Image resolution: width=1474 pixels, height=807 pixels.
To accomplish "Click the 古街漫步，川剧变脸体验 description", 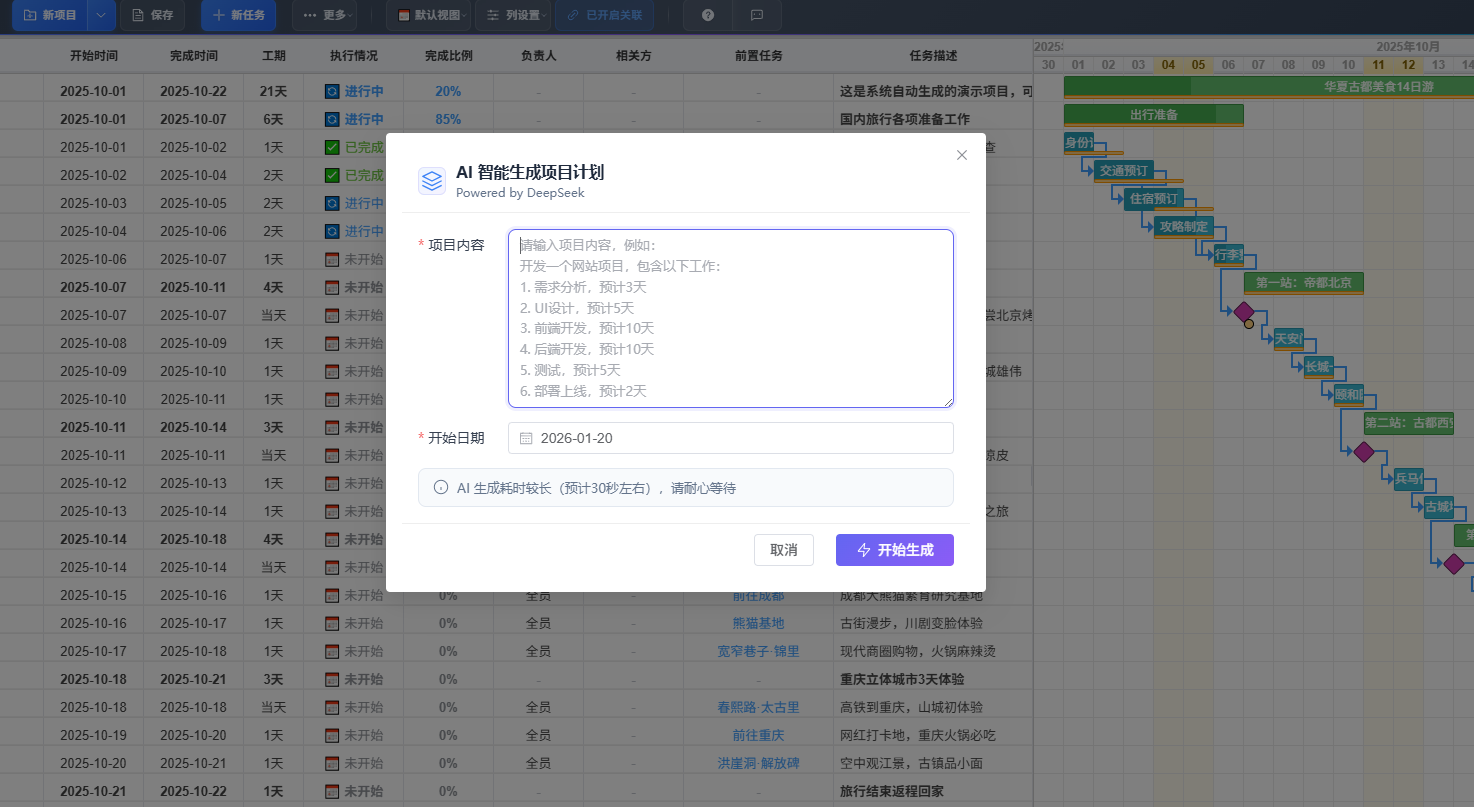I will [912, 623].
